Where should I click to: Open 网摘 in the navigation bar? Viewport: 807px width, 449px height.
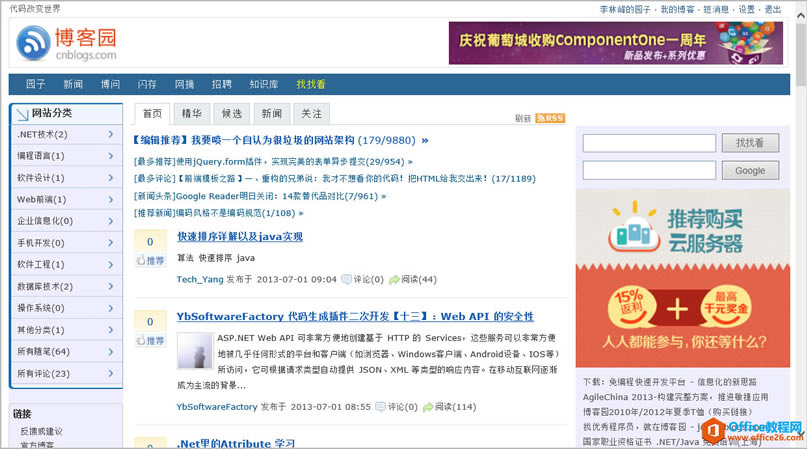click(184, 84)
